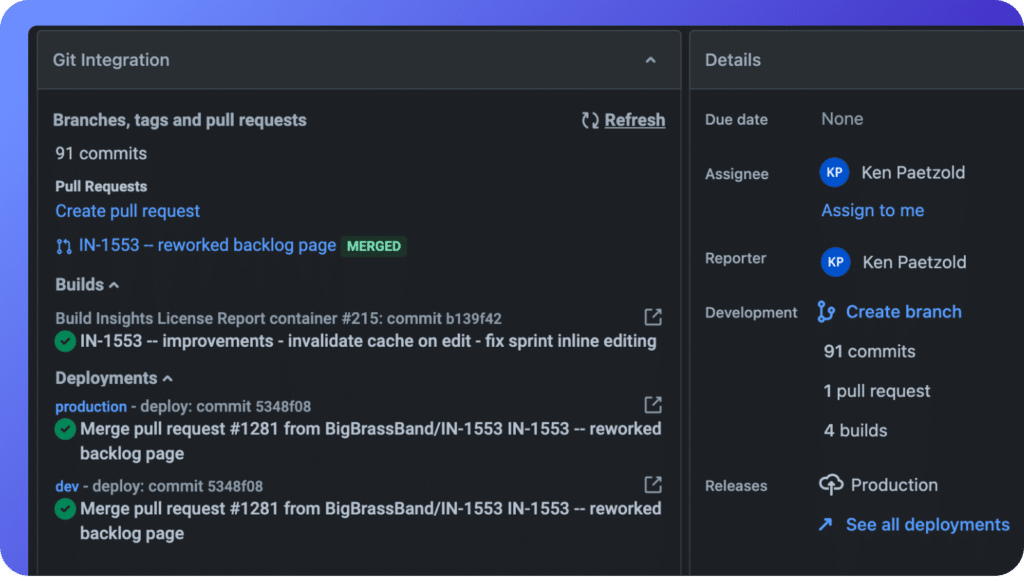The height and width of the screenshot is (581, 1024).
Task: Click the Due date None field
Action: point(842,119)
